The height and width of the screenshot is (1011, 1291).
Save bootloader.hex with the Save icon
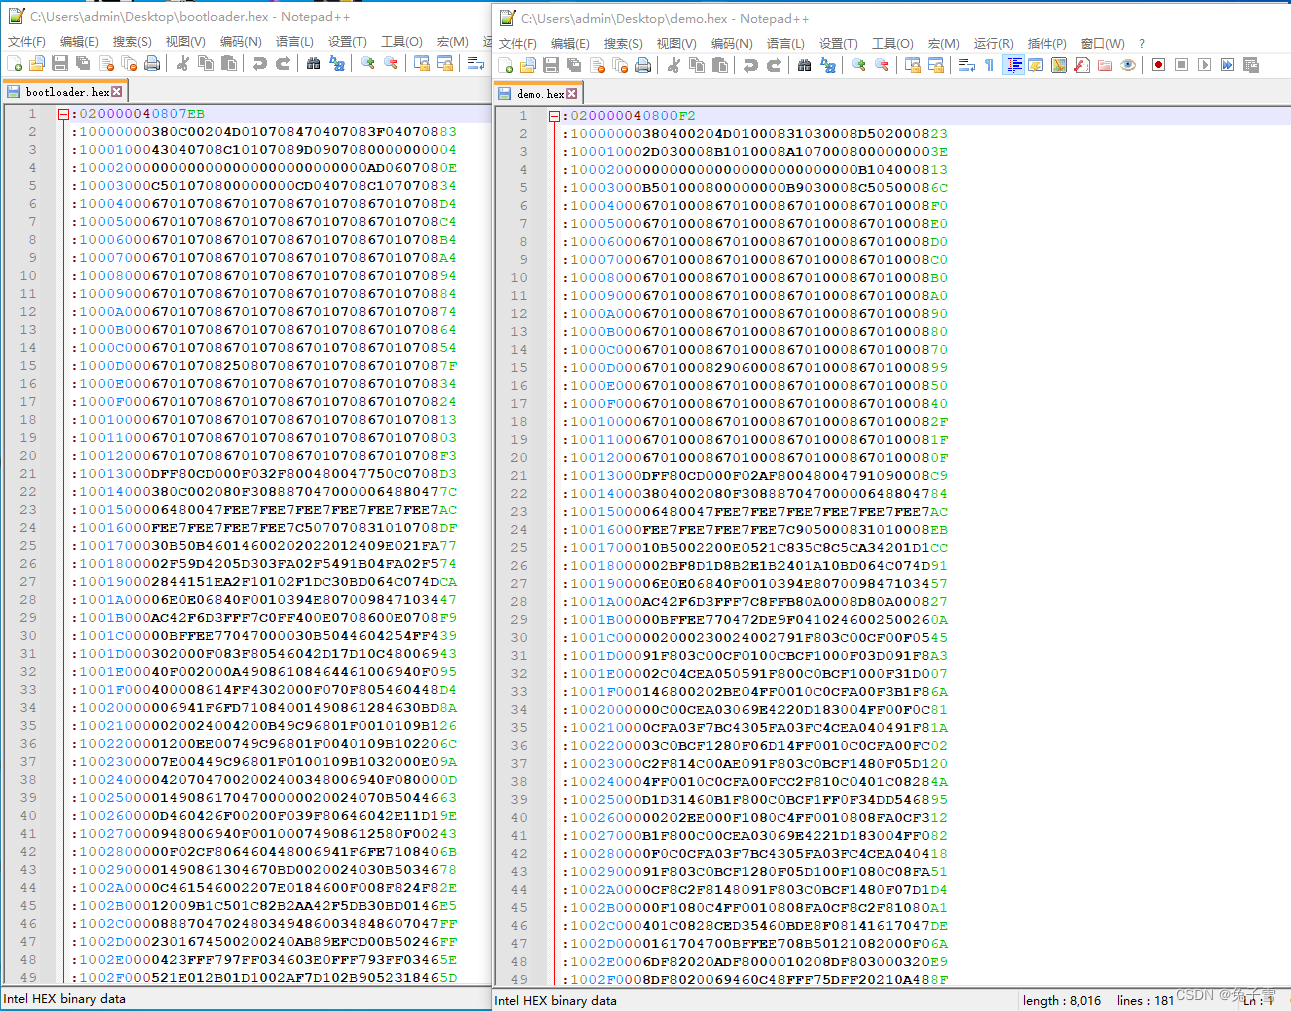coord(60,63)
